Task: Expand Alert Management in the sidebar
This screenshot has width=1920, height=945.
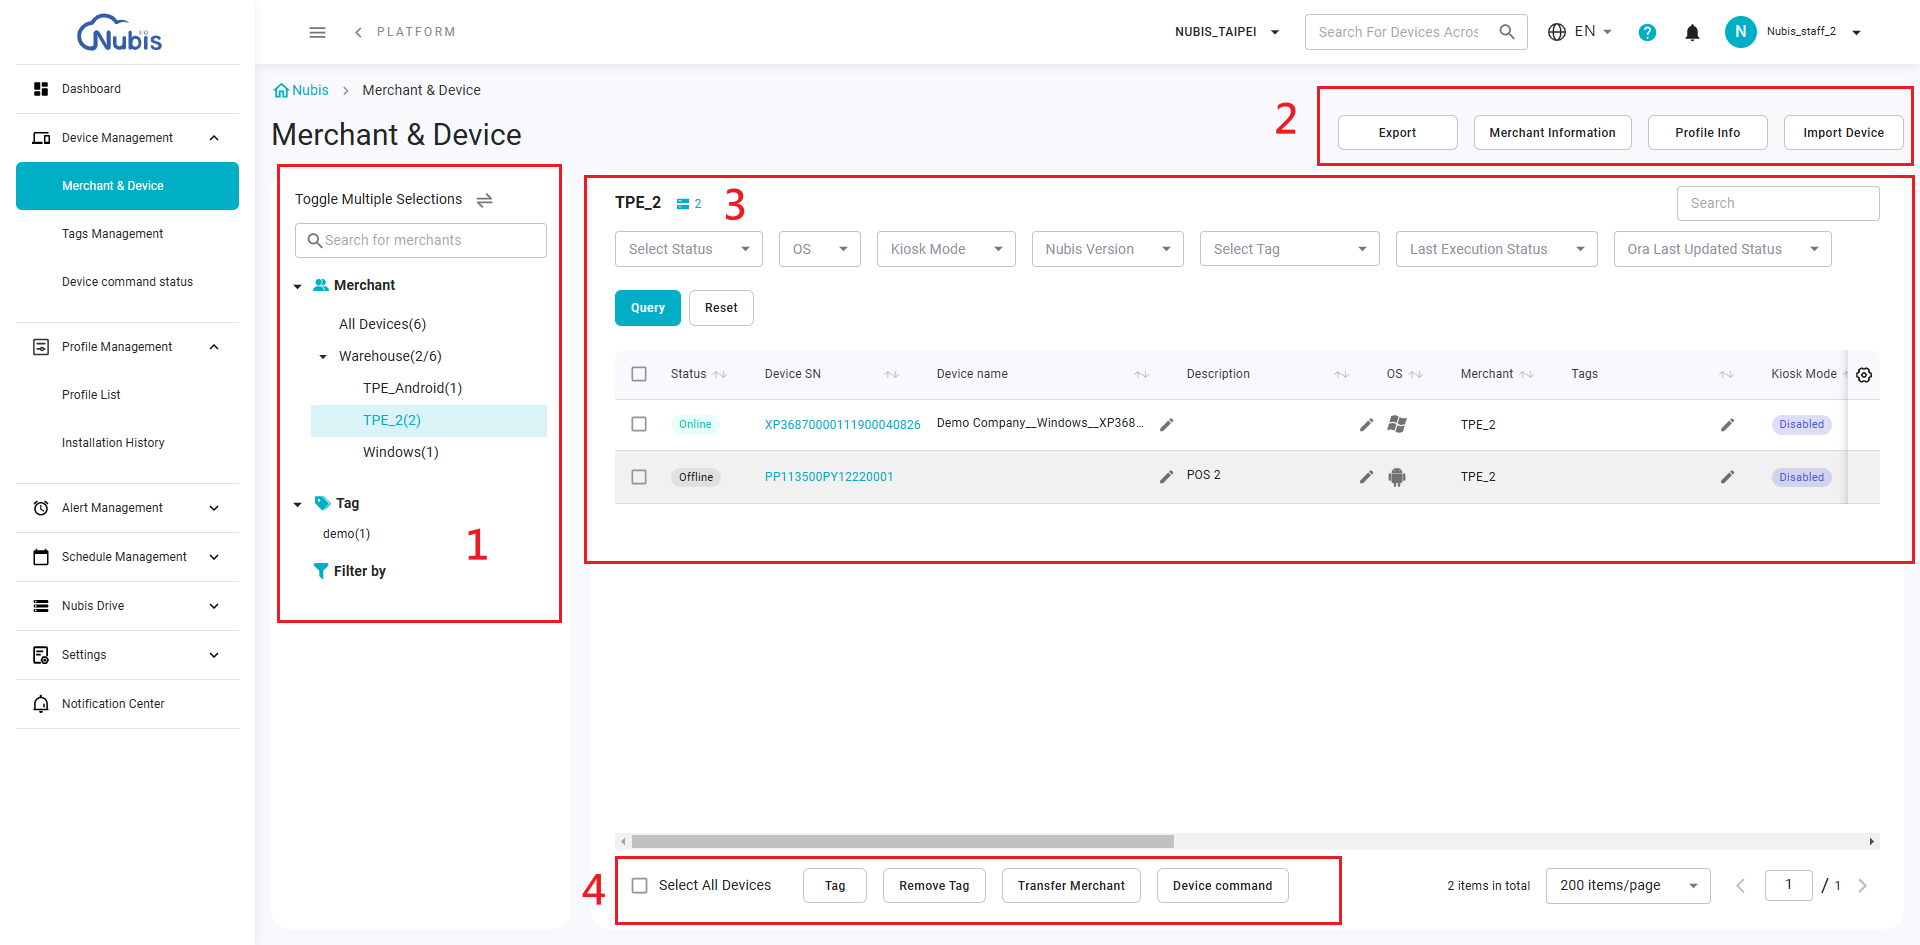Action: pos(127,508)
